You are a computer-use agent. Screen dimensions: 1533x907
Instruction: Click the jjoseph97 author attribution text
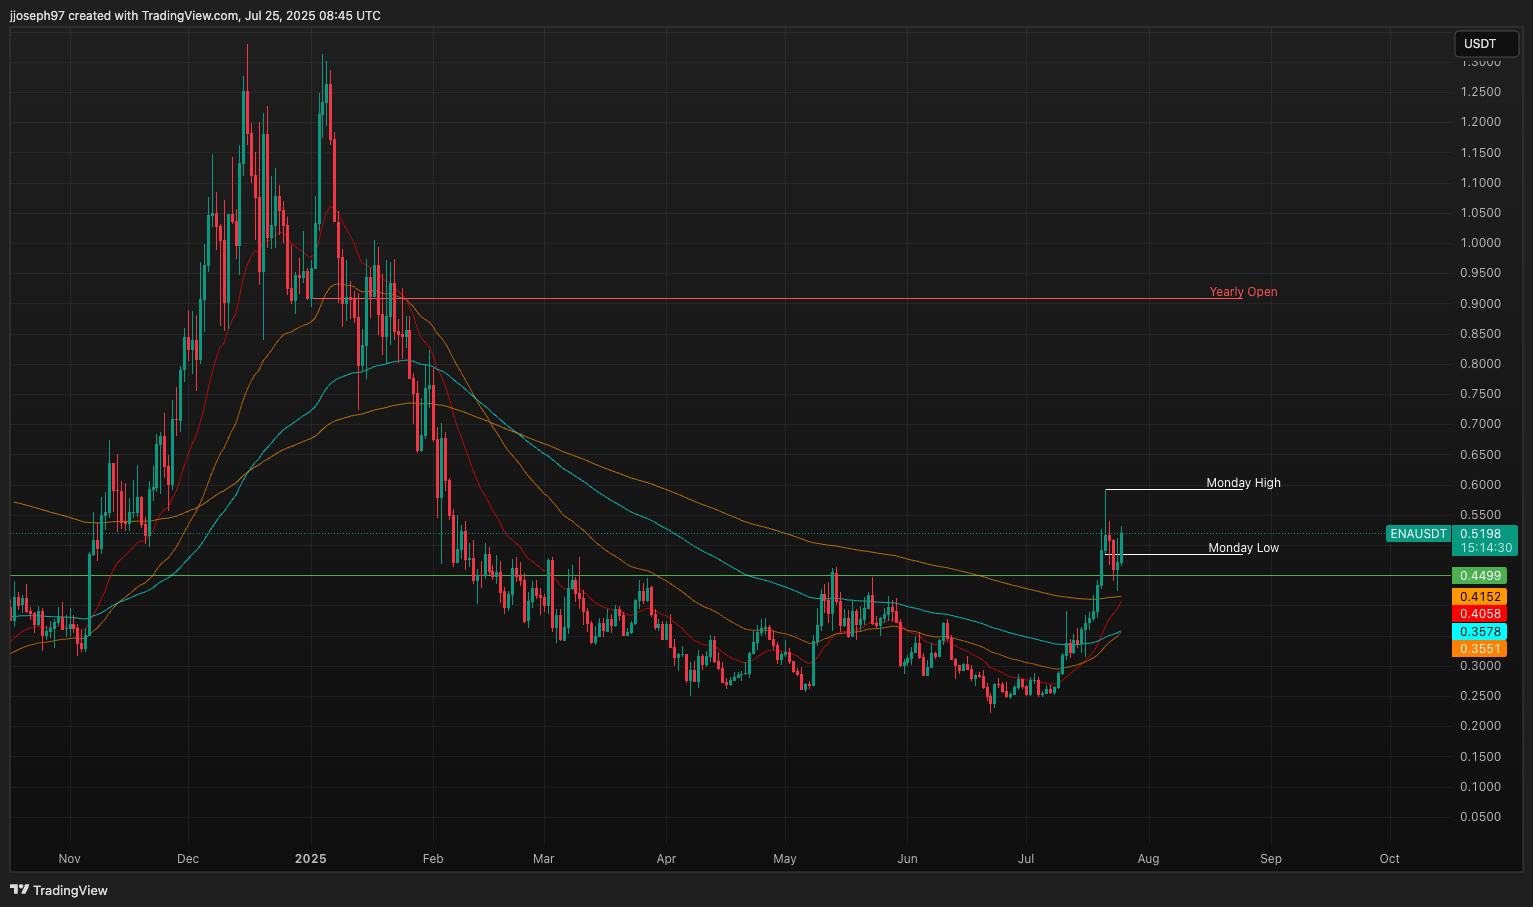click(x=36, y=16)
